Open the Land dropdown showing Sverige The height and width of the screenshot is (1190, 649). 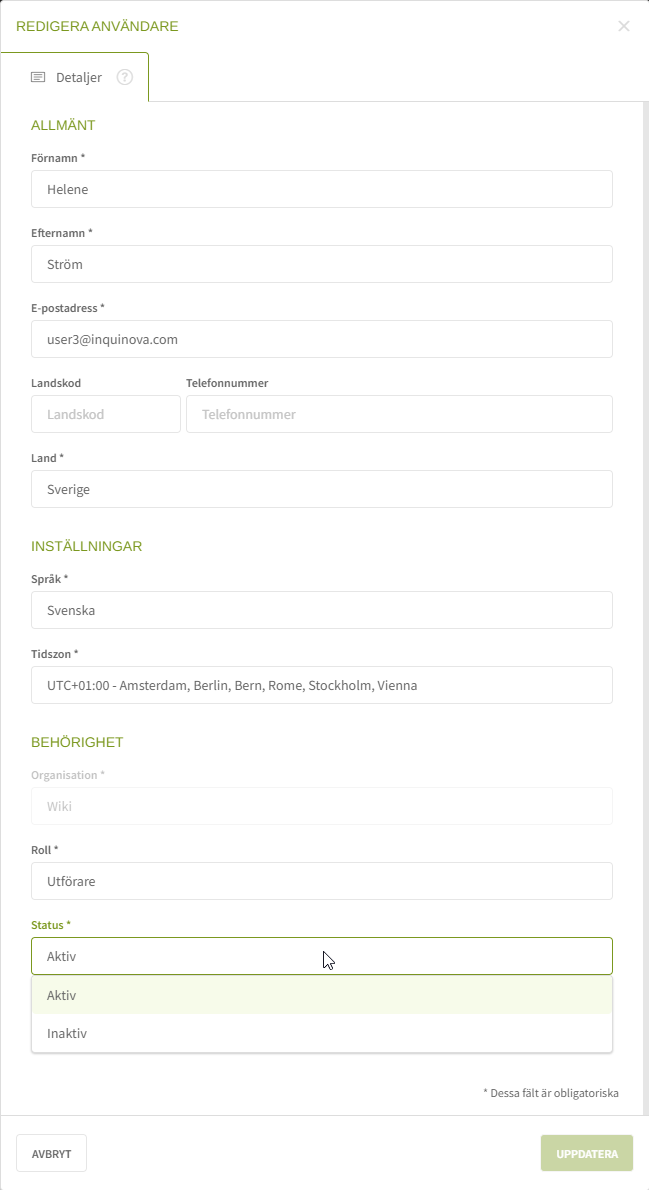tap(322, 489)
